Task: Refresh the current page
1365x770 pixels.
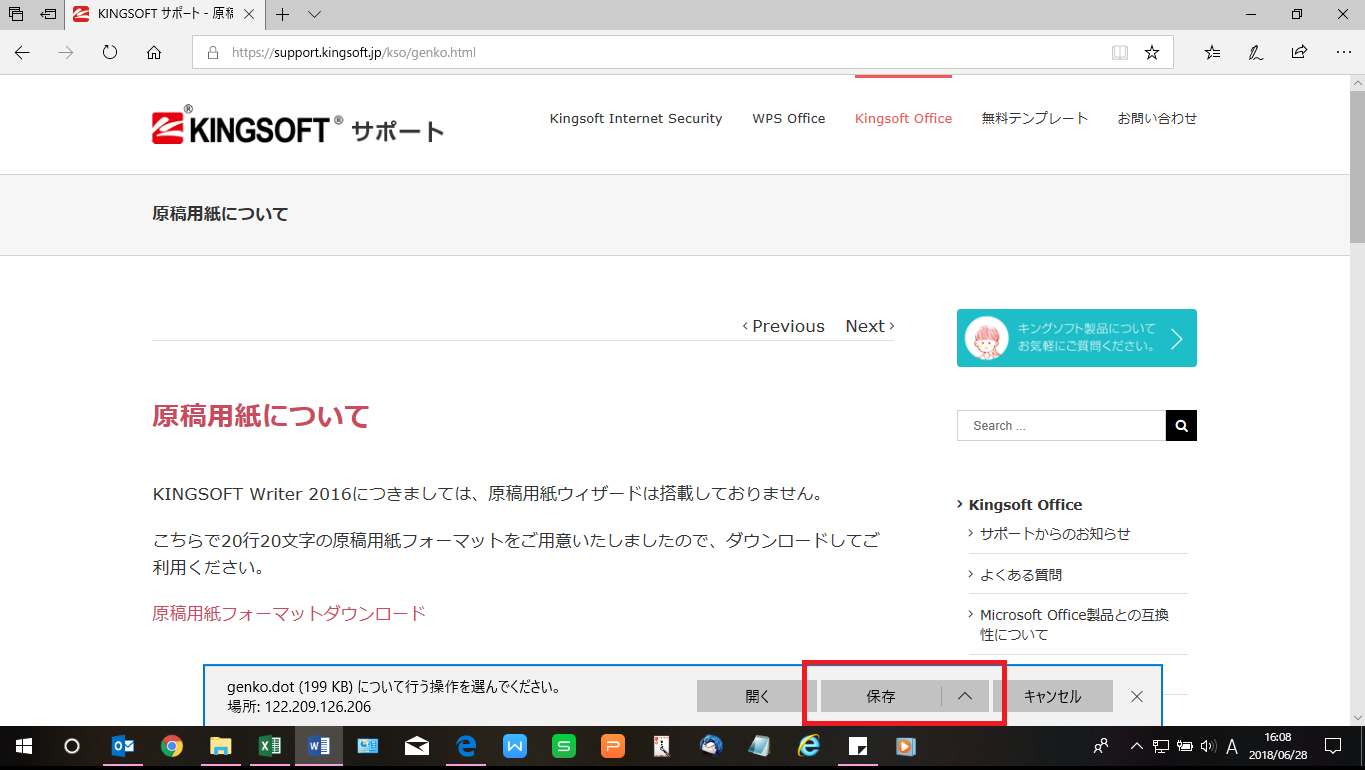Action: tap(110, 52)
